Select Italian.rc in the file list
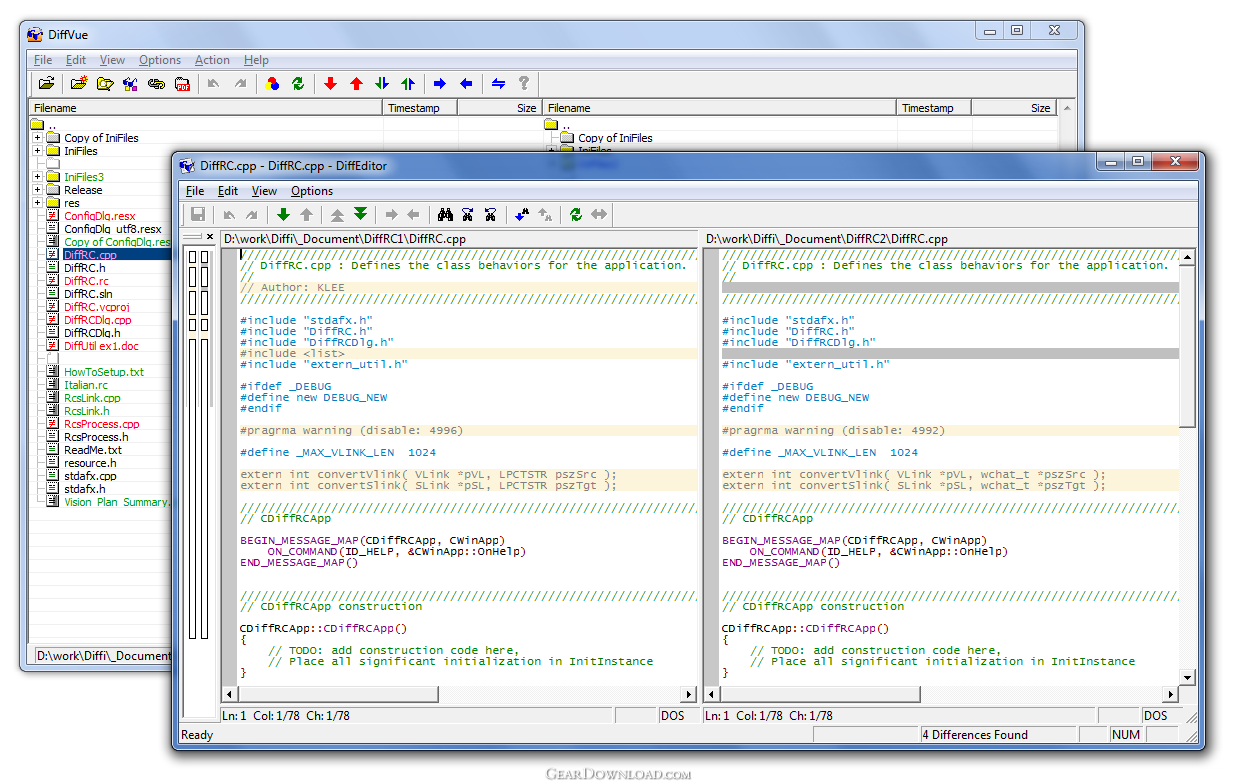This screenshot has height=782, width=1236. point(86,385)
